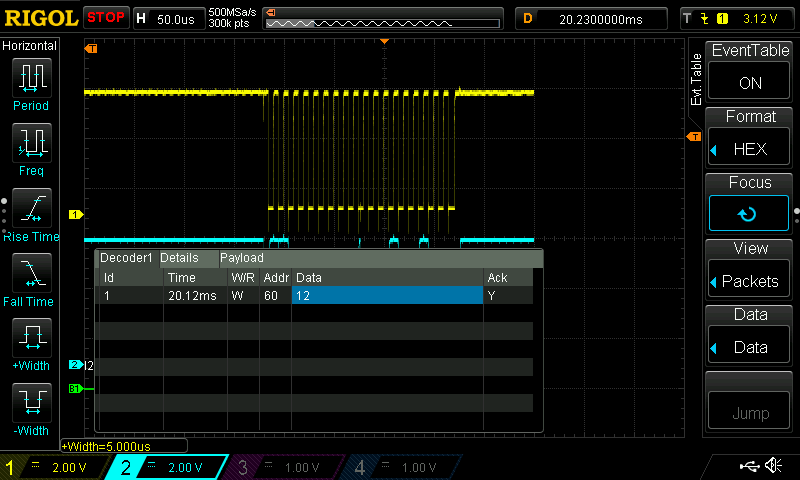Click the trigger rising edge icon
This screenshot has height=480, width=800.
705,19
